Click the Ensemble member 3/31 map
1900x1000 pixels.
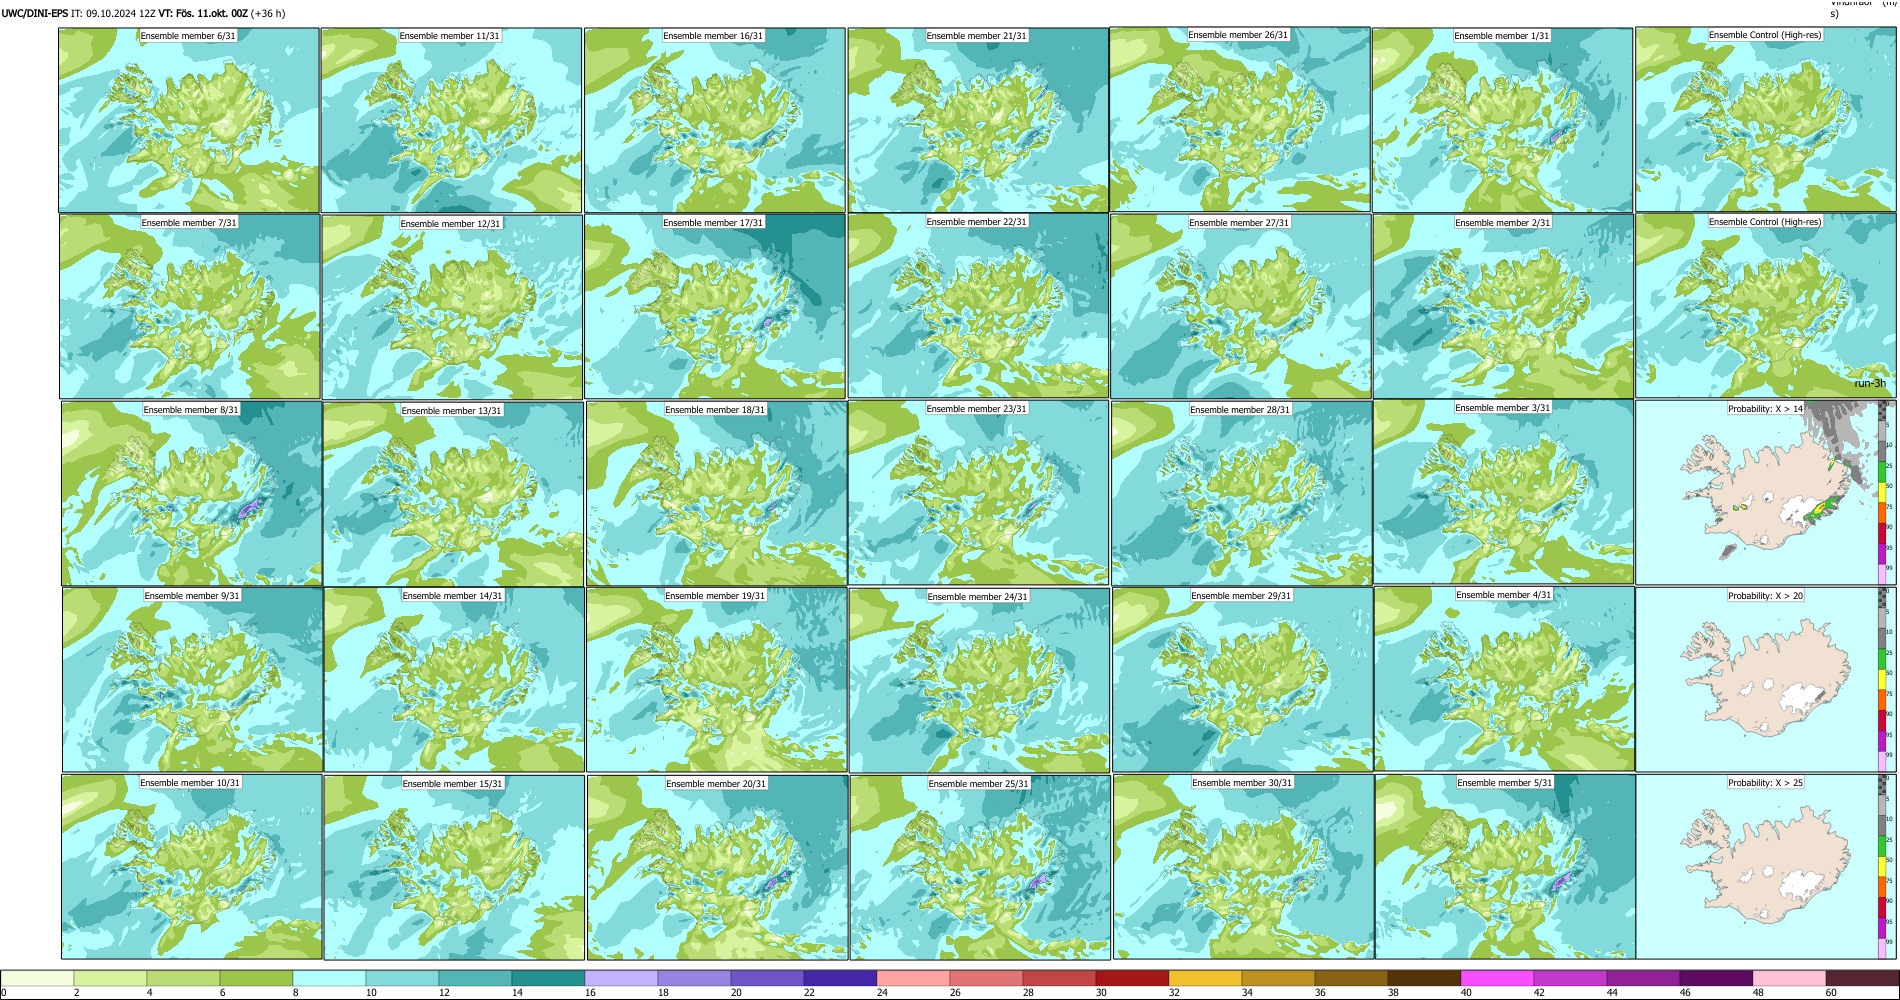pyautogui.click(x=1504, y=493)
